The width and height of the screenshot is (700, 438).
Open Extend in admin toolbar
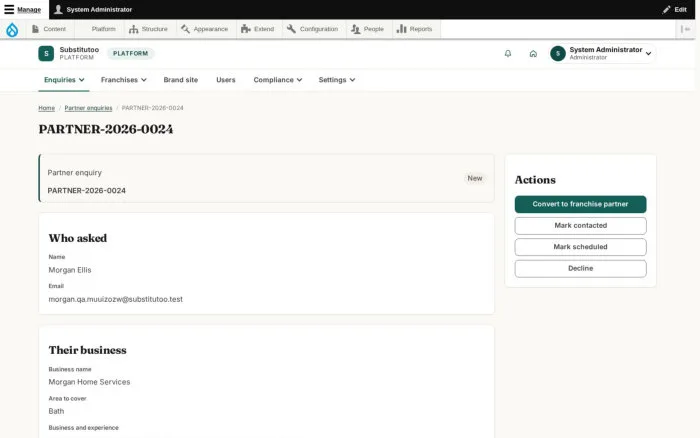point(258,29)
